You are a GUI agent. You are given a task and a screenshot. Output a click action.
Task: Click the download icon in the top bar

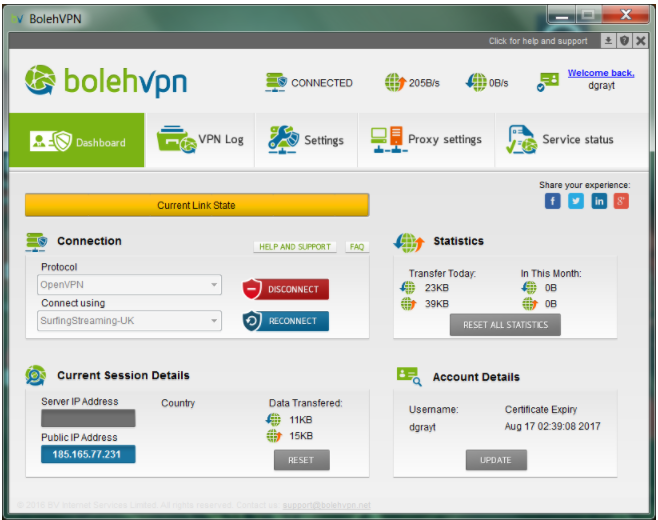pos(608,41)
